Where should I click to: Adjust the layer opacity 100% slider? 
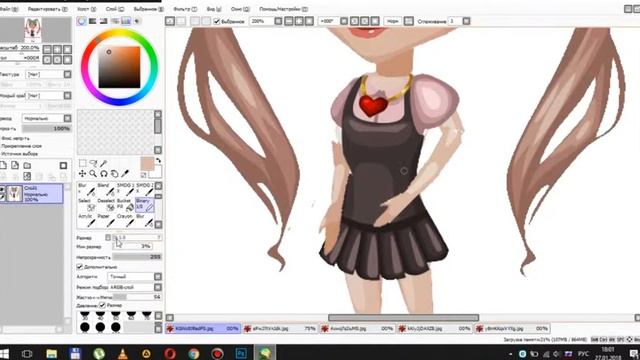pos(47,129)
